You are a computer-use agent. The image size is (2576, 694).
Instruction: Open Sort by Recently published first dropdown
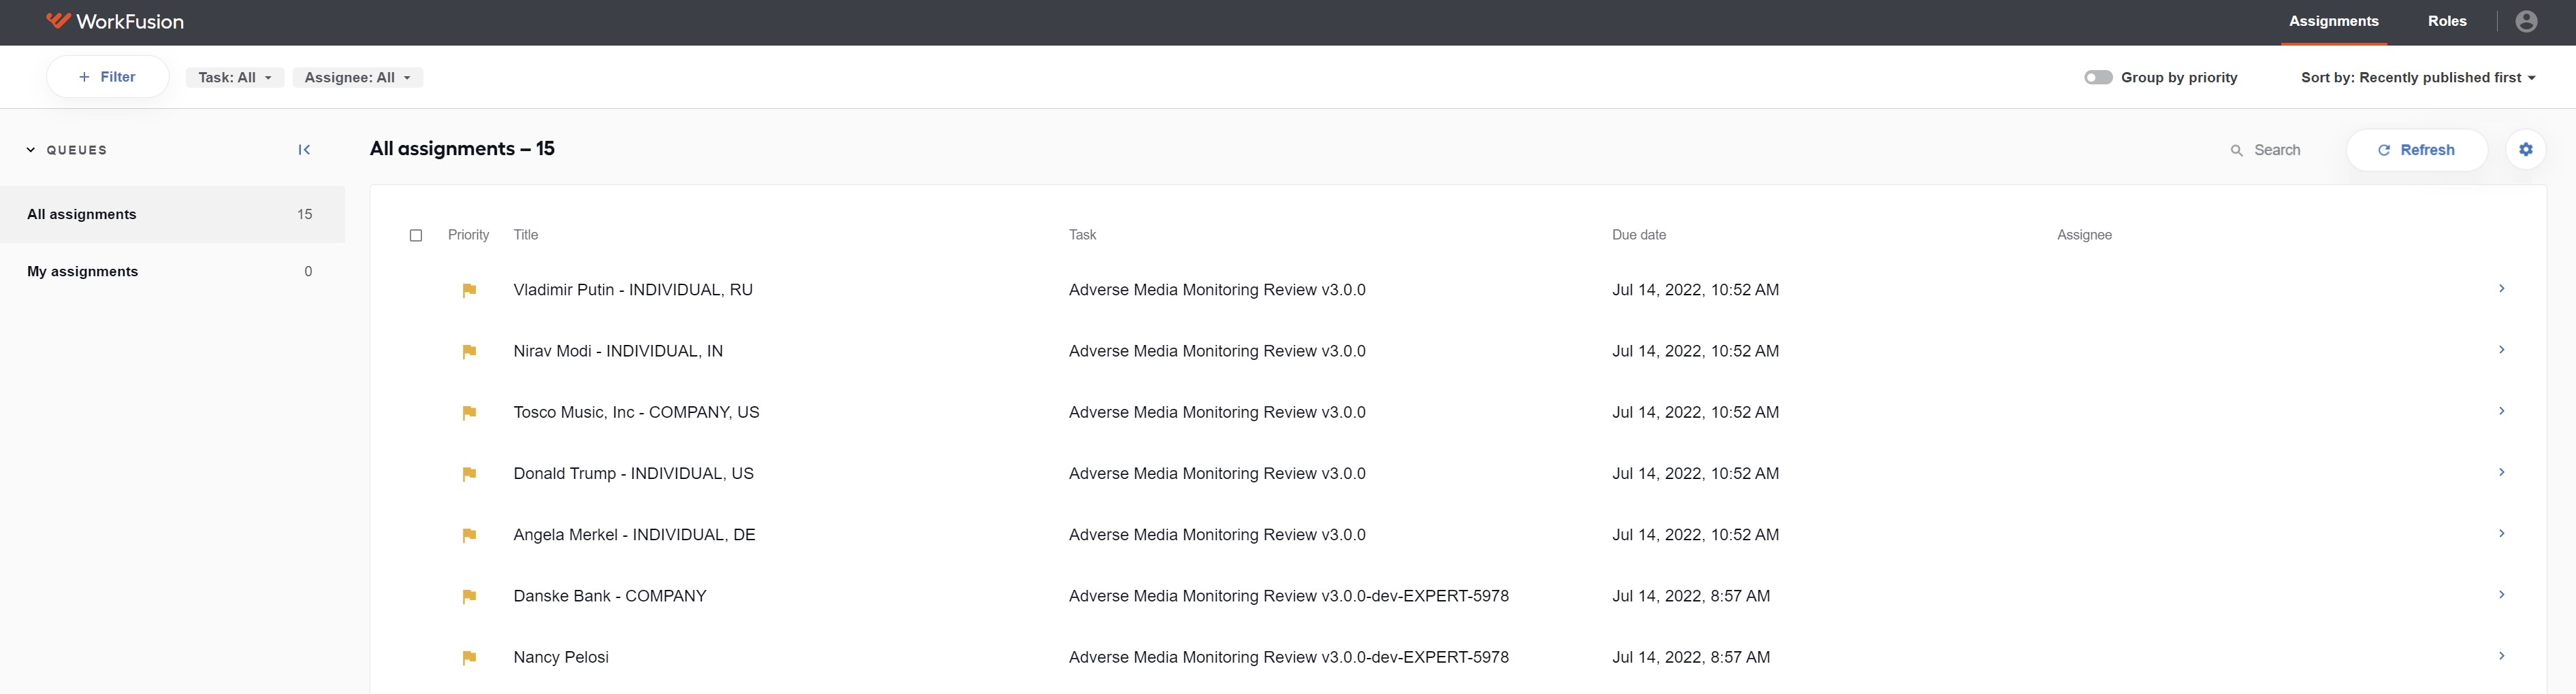point(2418,77)
